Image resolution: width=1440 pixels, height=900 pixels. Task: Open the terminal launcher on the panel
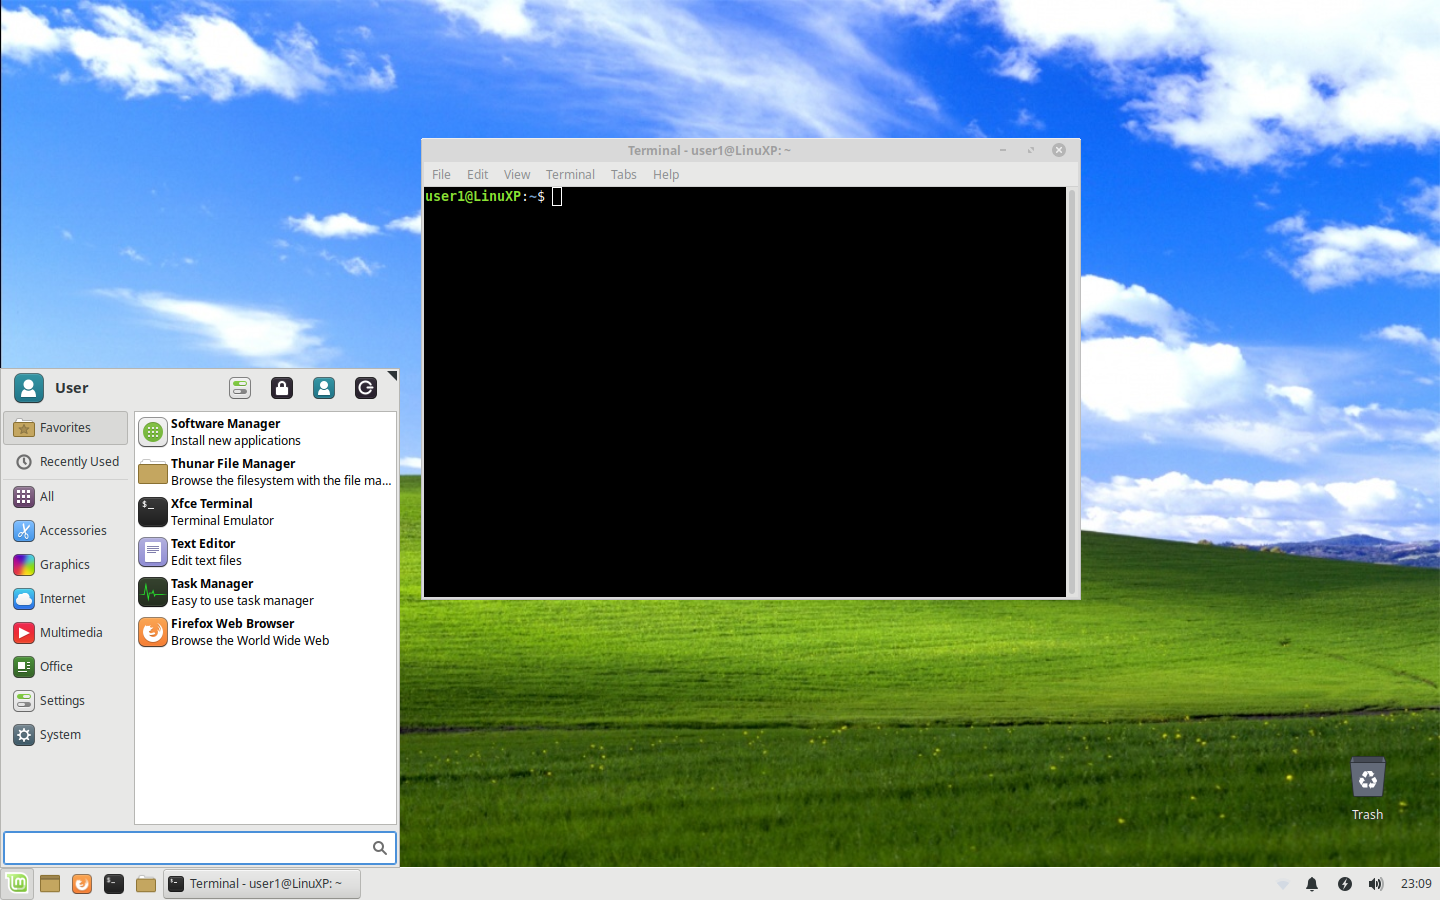114,883
